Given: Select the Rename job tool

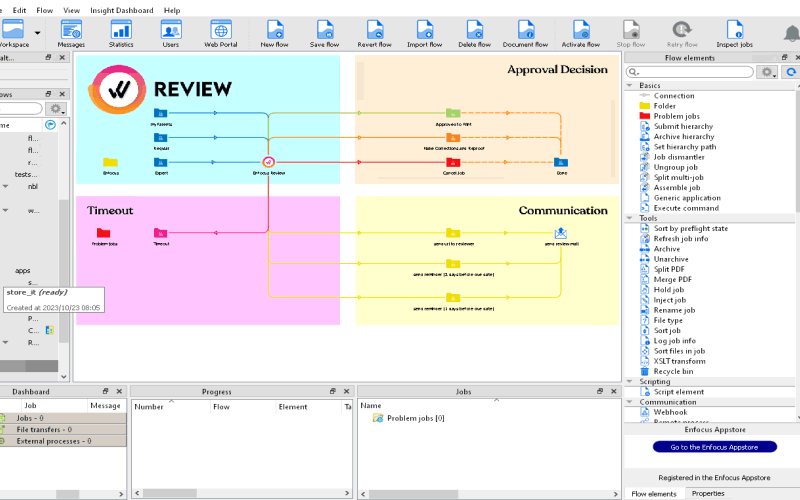Looking at the screenshot, I should coord(674,310).
